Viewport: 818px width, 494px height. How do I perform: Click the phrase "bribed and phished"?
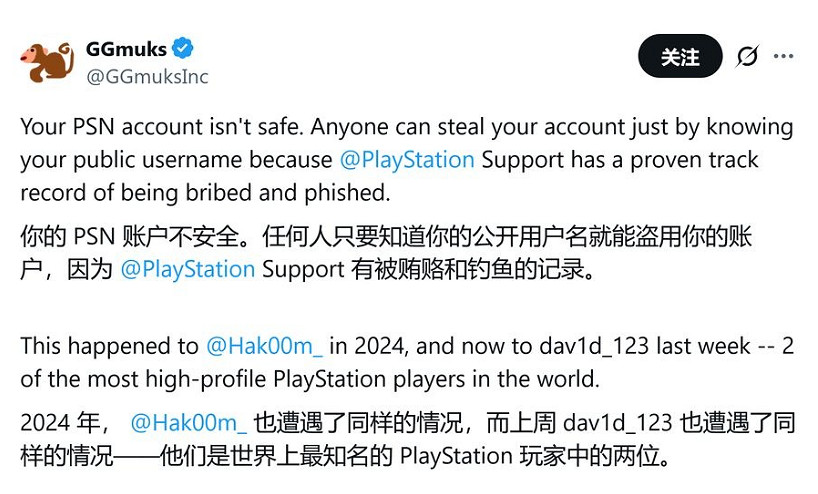(306, 192)
